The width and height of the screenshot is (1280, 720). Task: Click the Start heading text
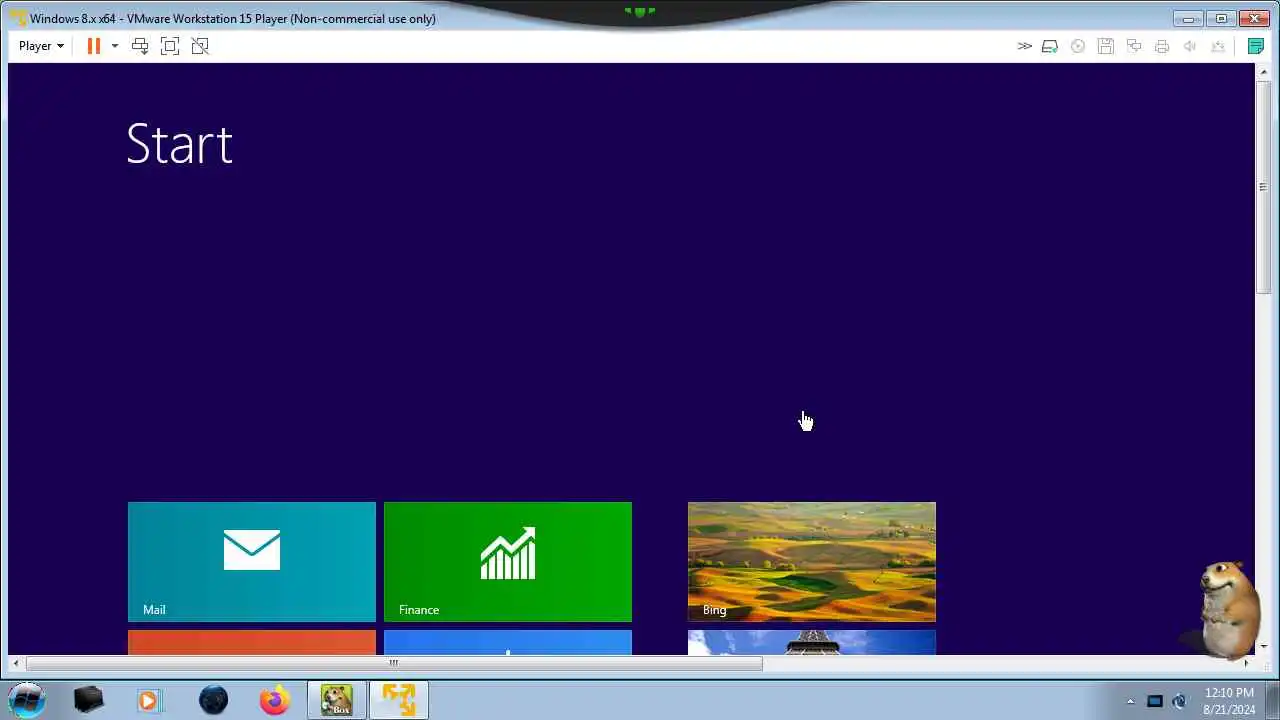(x=180, y=145)
